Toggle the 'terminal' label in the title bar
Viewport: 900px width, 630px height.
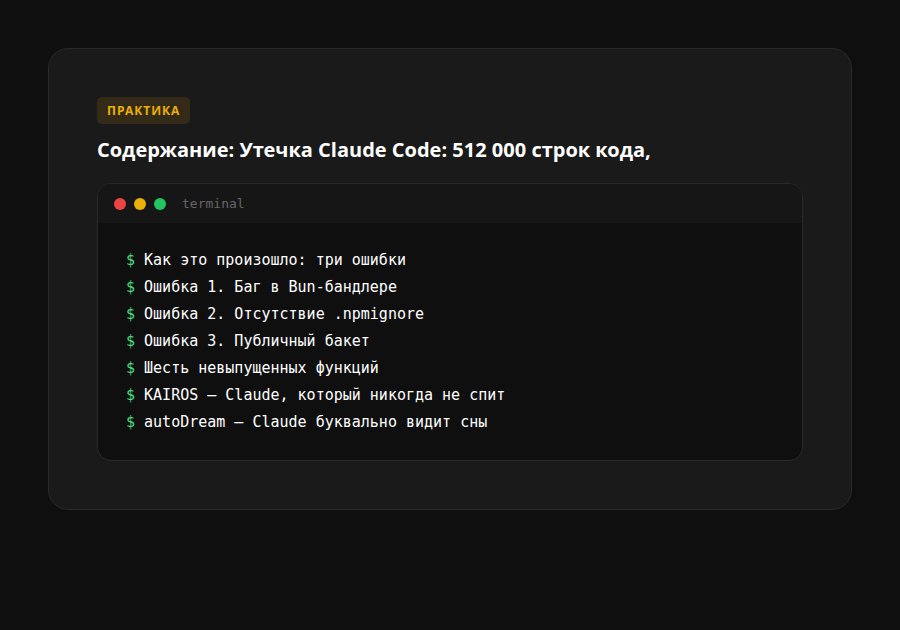point(212,203)
